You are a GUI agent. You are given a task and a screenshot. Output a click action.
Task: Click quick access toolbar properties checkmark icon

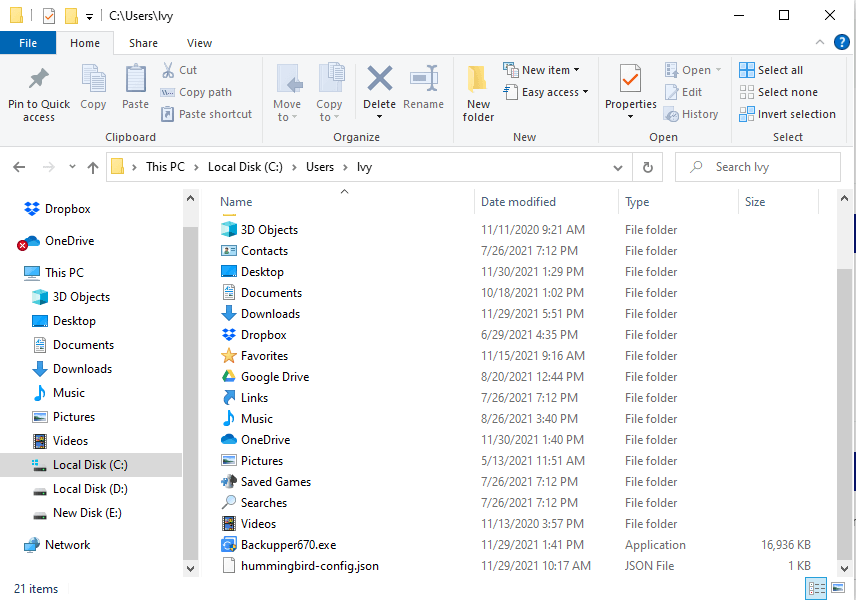pyautogui.click(x=49, y=16)
